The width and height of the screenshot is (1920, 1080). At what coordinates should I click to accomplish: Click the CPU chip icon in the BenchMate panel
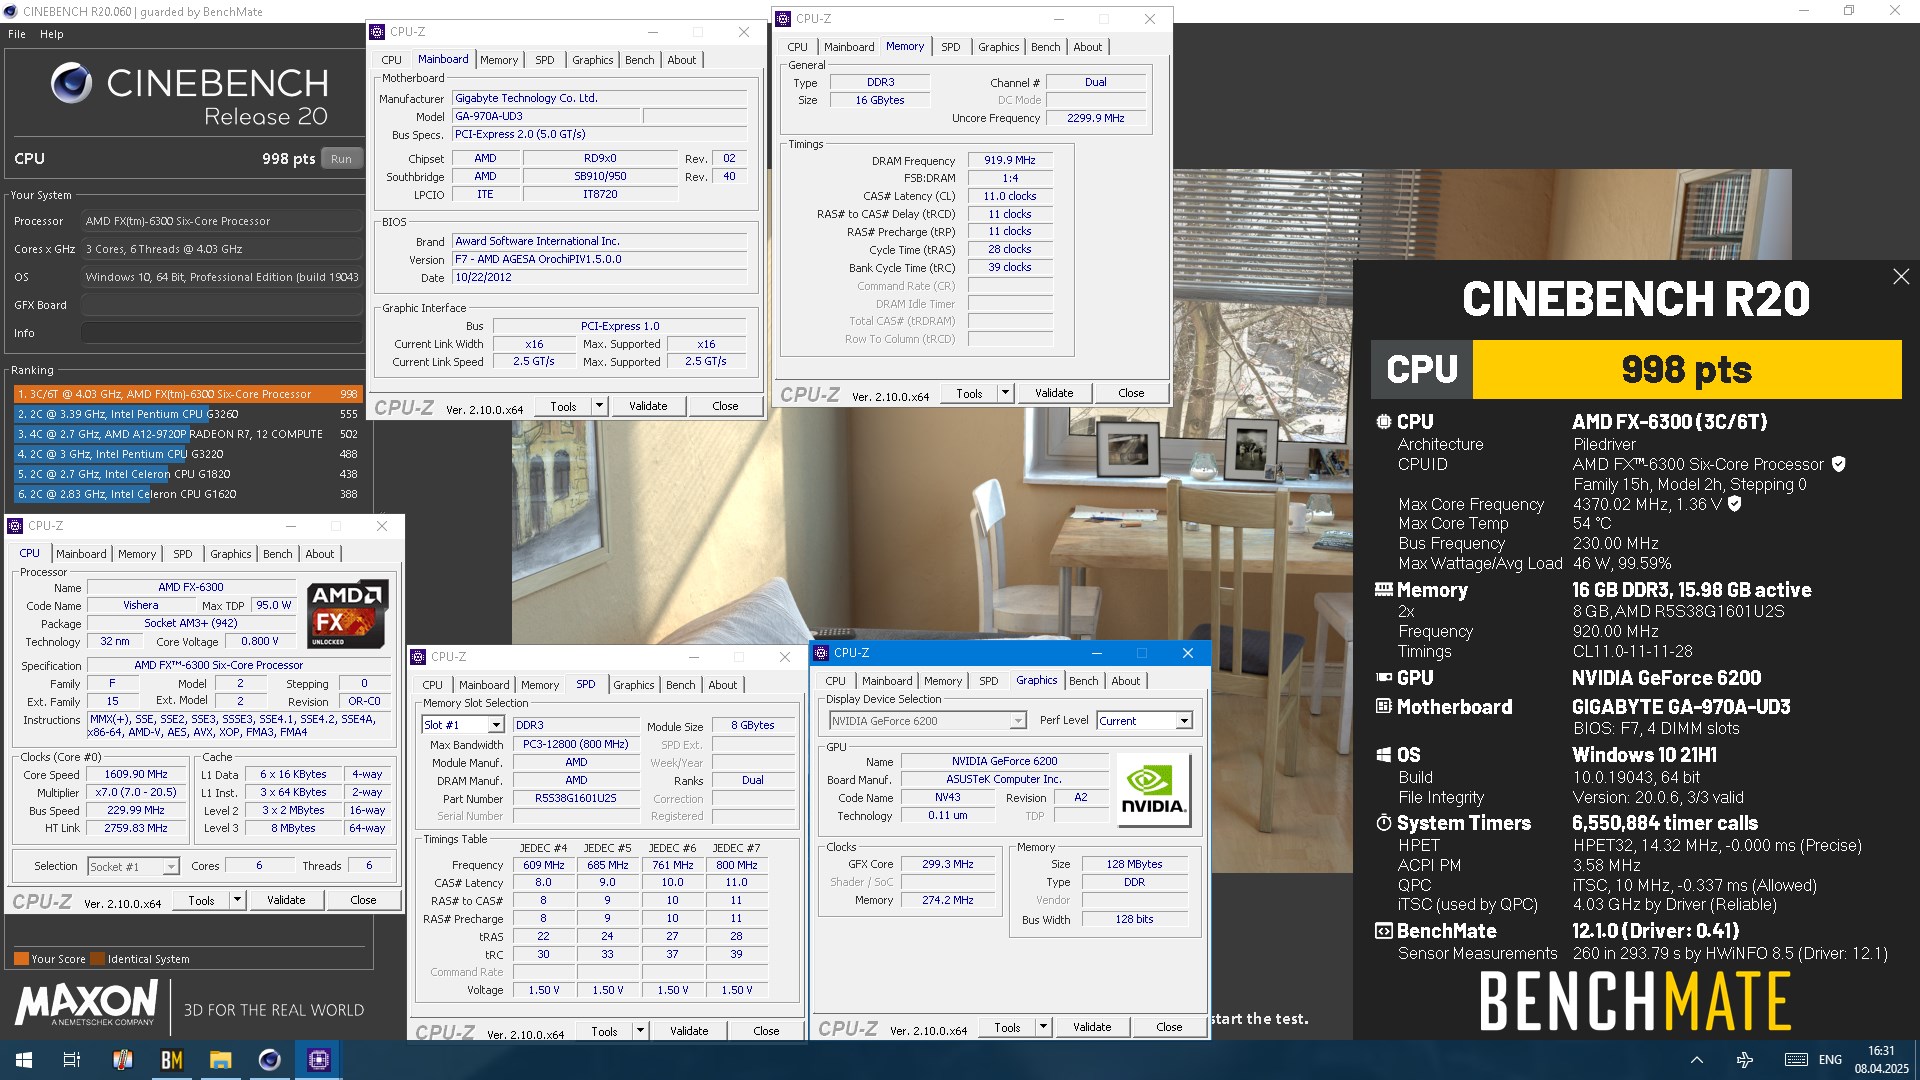tap(1384, 422)
